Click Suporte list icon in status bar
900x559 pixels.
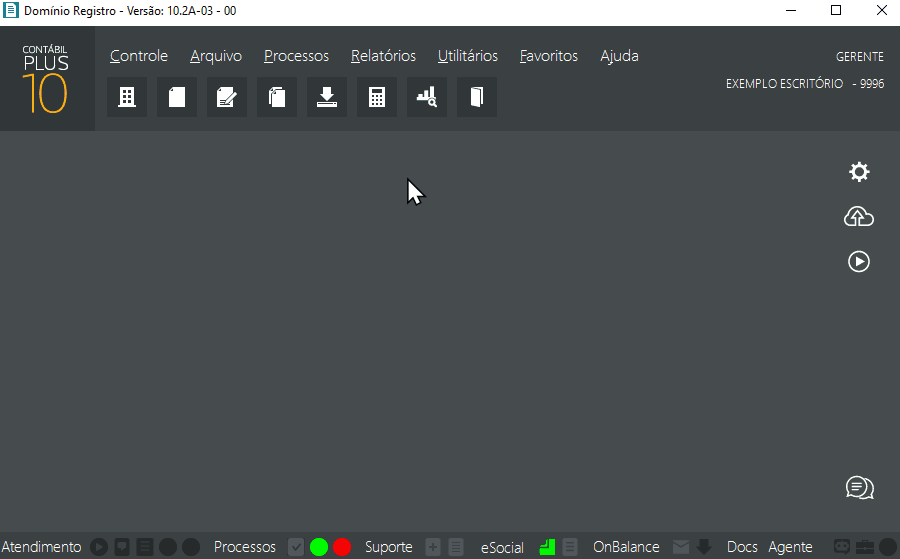pos(456,547)
